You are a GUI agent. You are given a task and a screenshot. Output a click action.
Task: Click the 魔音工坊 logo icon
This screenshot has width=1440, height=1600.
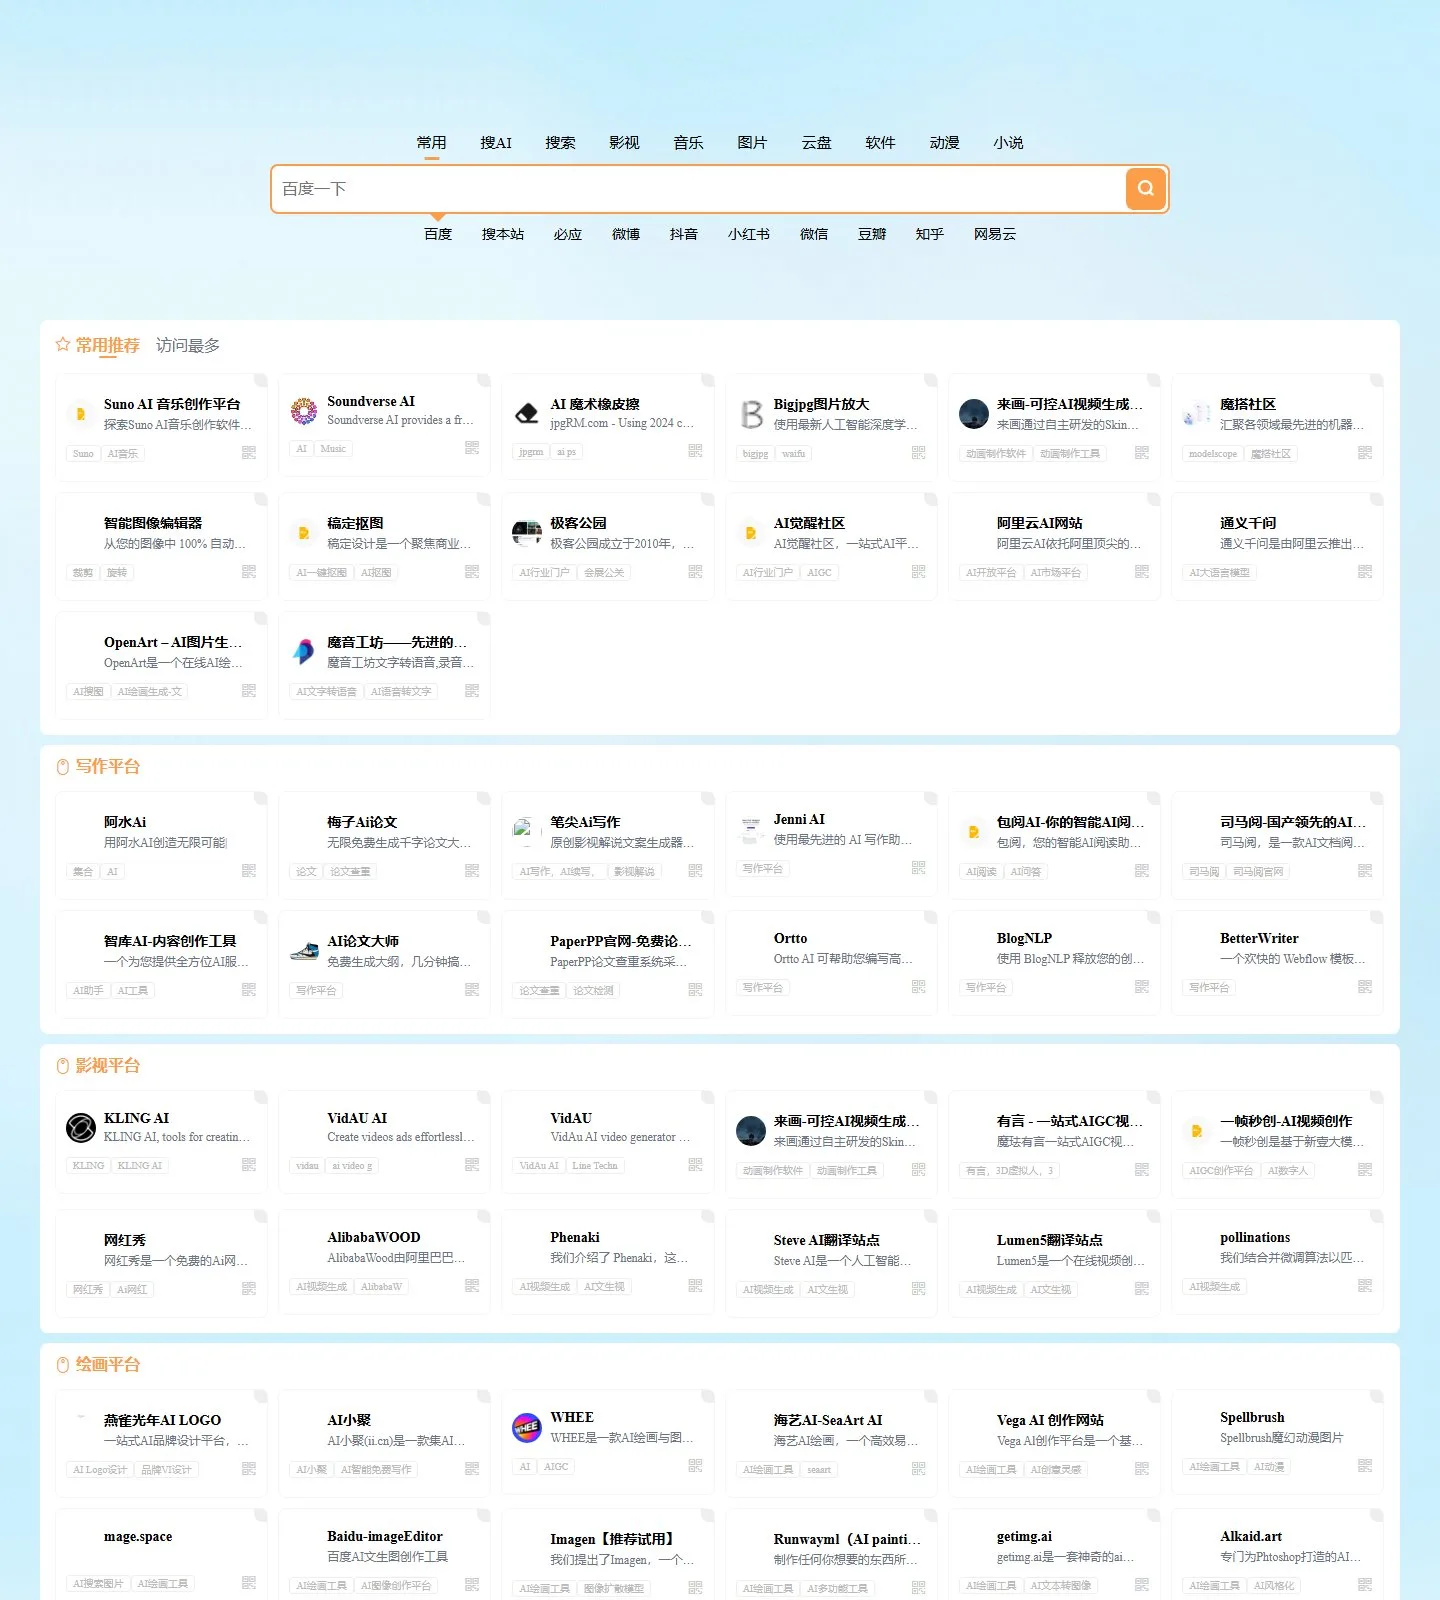coord(303,652)
